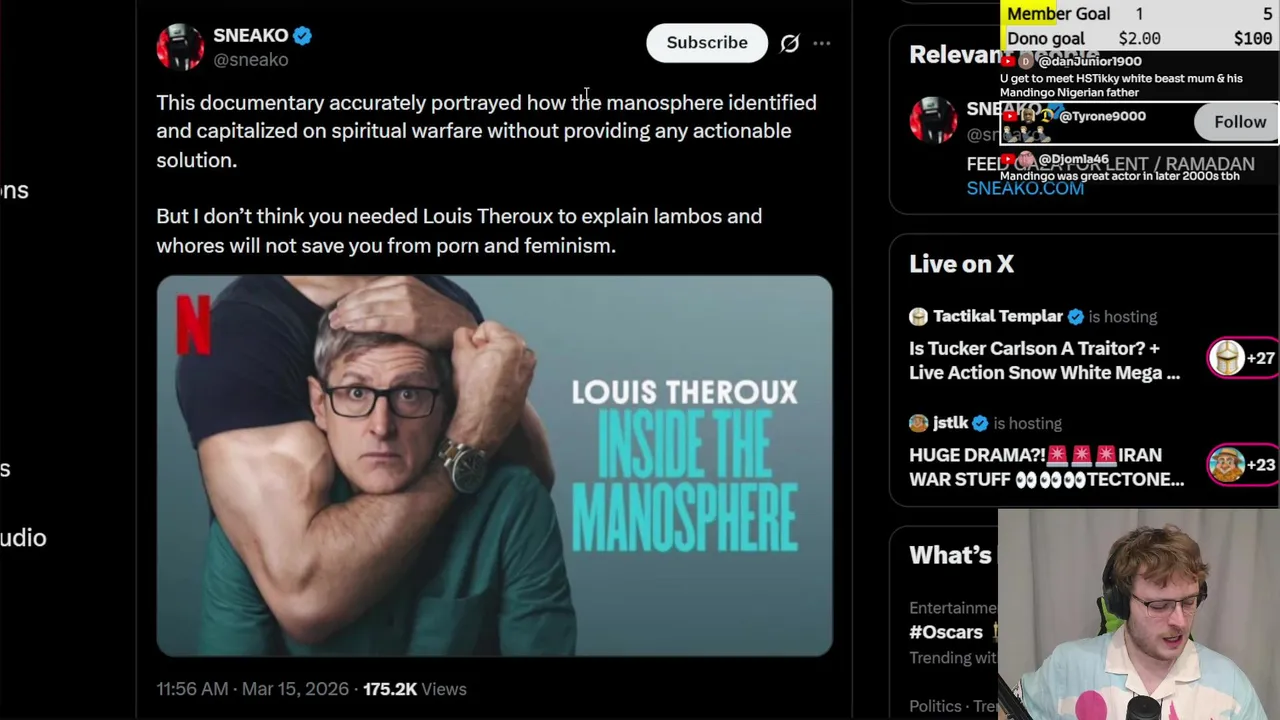1280x720 pixels.
Task: Open the SNEAKO.COM link
Action: 1025,188
